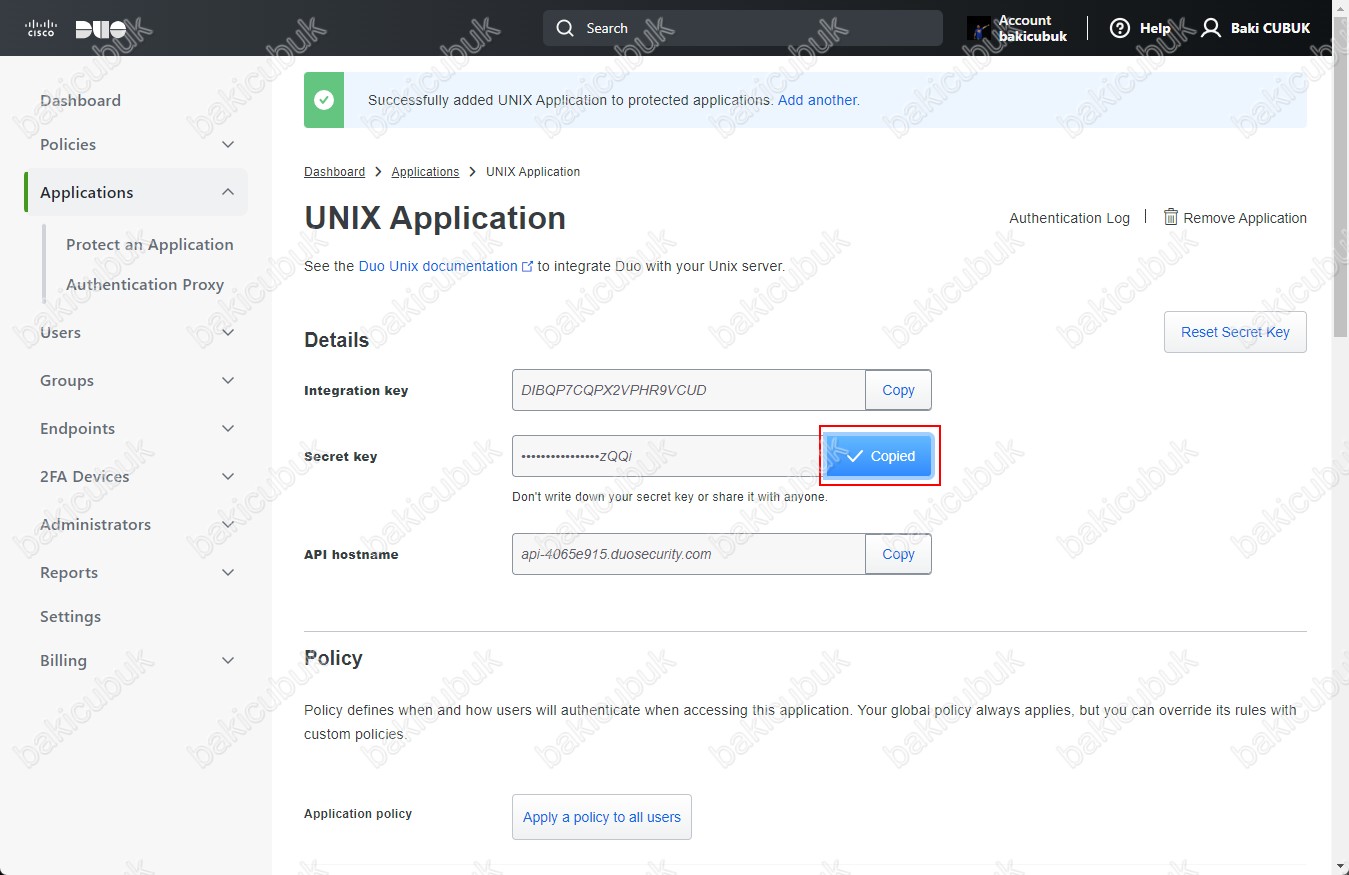Click the API hostname field
Screen dimensions: 1349x875
point(689,554)
